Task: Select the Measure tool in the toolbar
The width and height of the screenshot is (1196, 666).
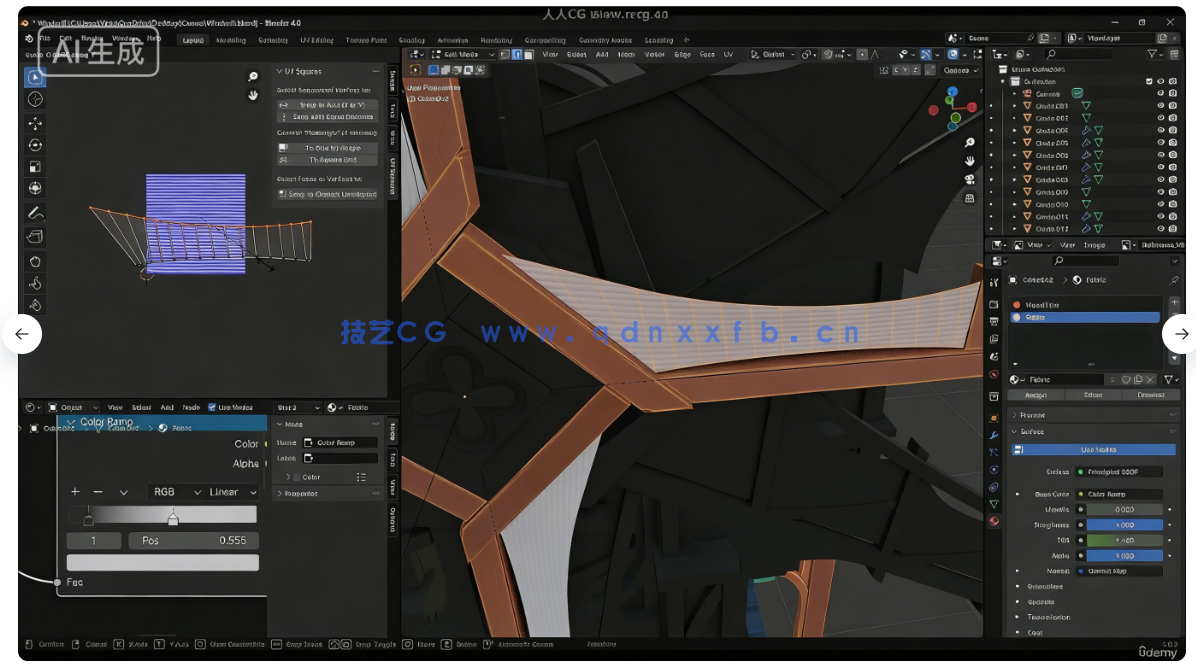Action: click(36, 235)
